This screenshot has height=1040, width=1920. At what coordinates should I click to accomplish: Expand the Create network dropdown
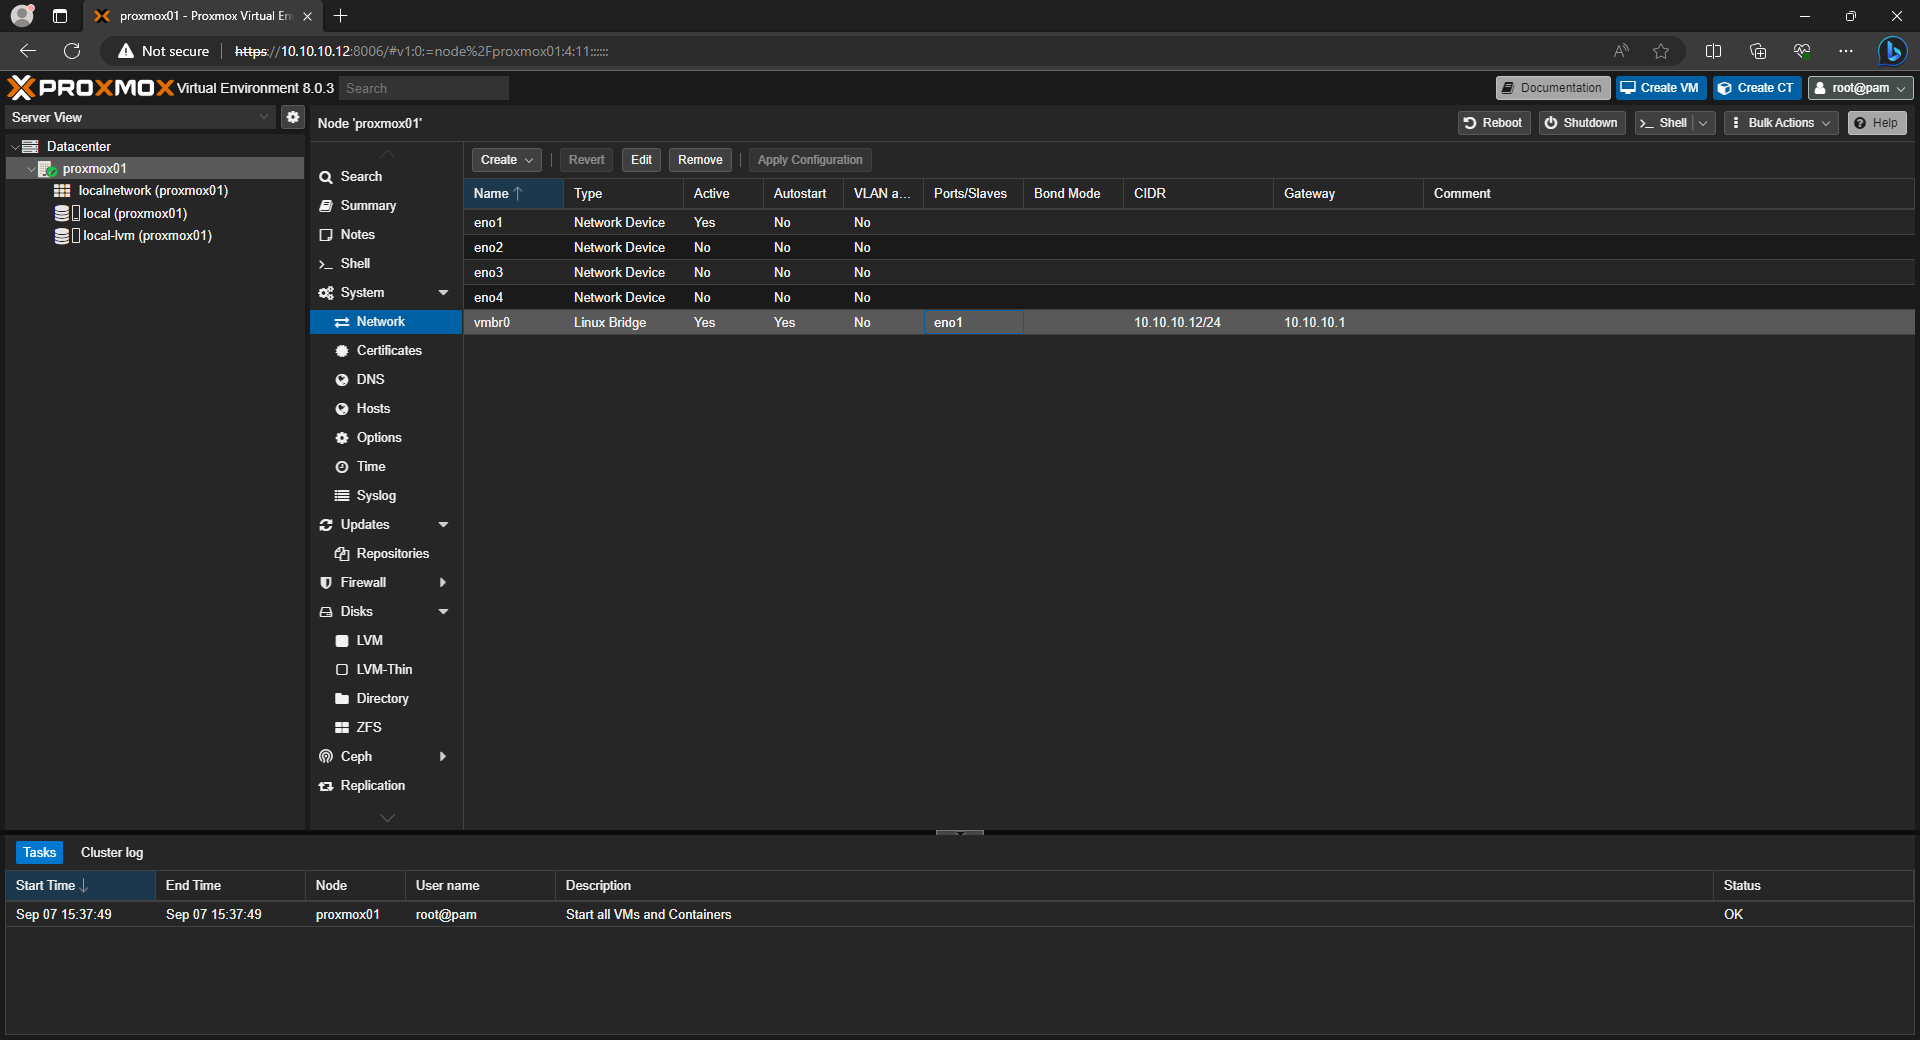coord(506,160)
